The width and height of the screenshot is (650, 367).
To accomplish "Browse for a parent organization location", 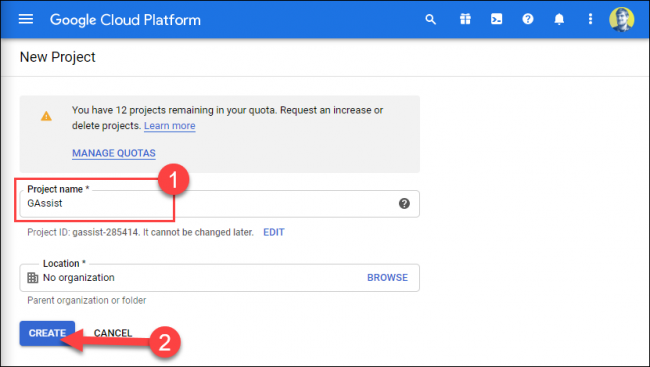I will pyautogui.click(x=387, y=277).
